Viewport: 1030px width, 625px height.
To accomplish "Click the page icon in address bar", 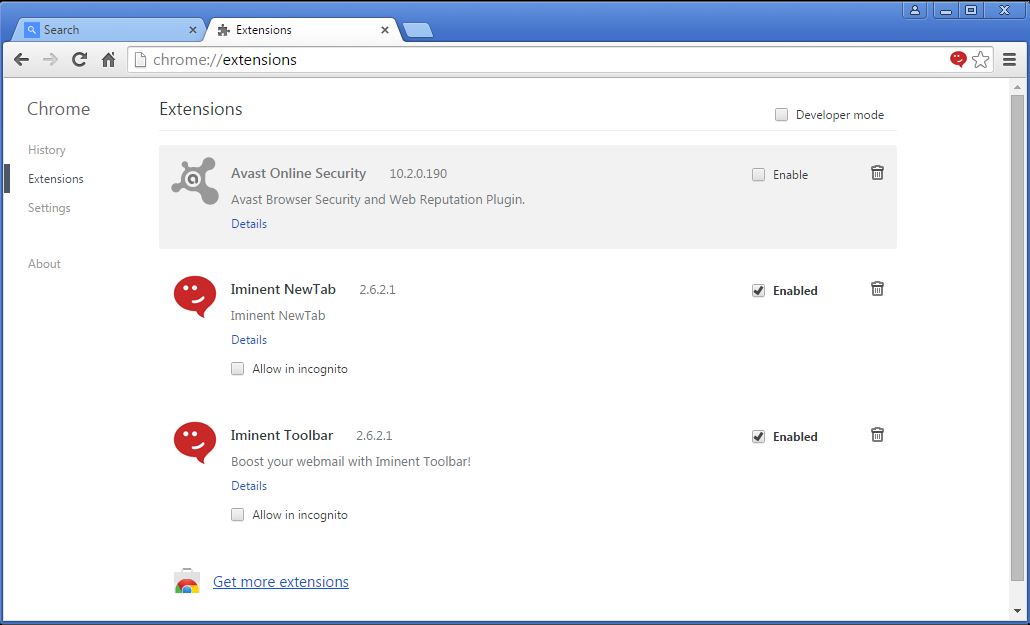I will pos(139,60).
